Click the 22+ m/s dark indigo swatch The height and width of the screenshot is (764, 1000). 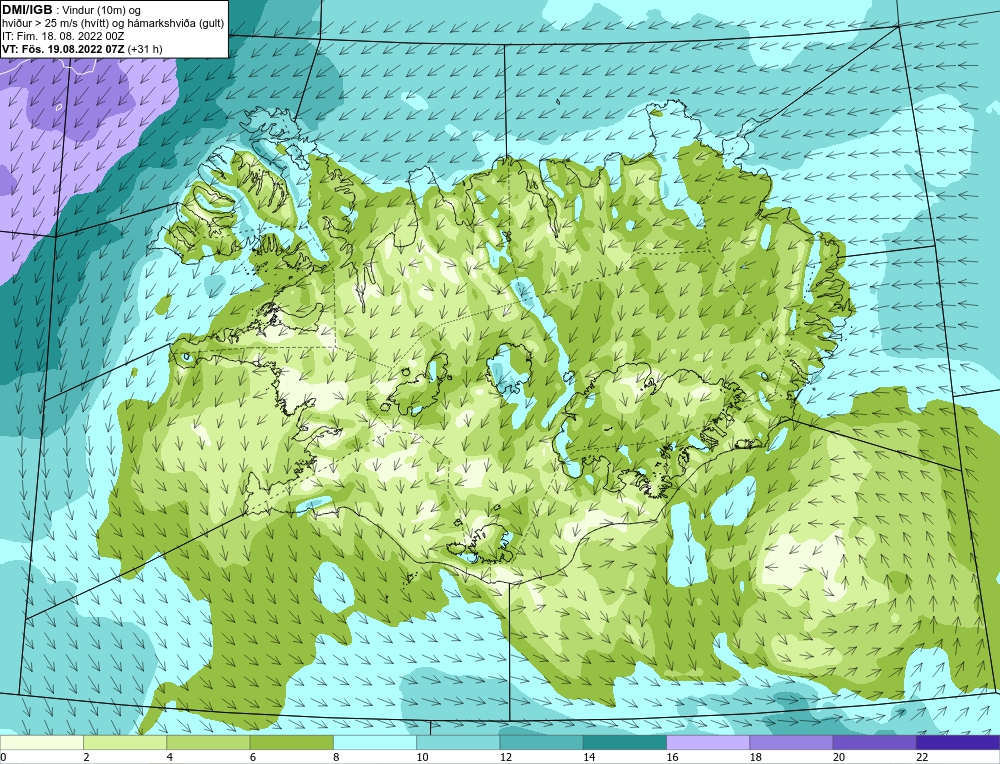(958, 742)
